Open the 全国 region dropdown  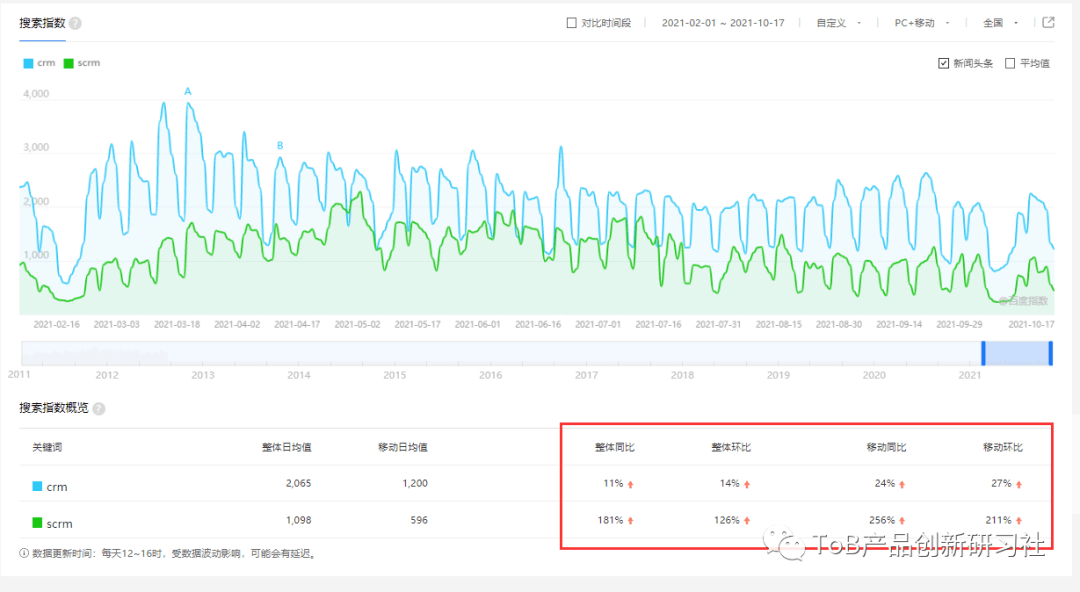click(x=996, y=21)
